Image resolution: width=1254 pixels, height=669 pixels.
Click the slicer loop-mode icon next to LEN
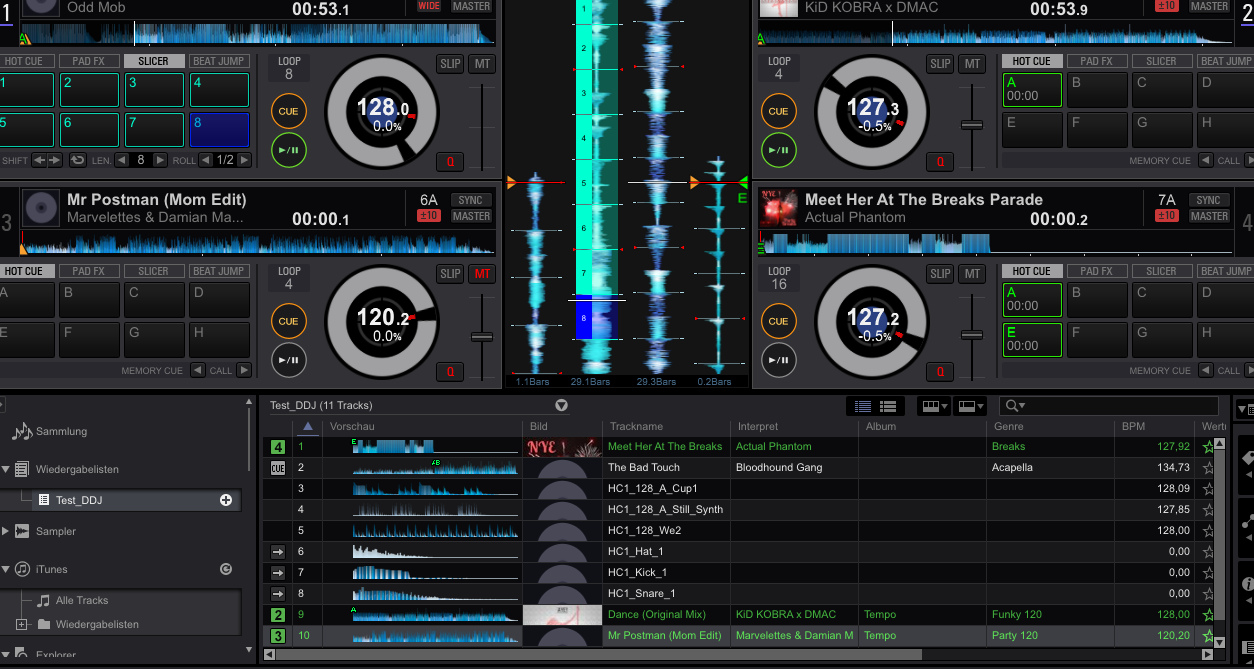(x=77, y=160)
